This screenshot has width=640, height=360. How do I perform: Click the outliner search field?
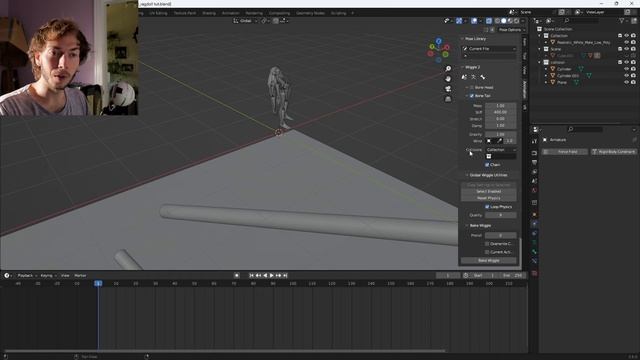tap(583, 20)
